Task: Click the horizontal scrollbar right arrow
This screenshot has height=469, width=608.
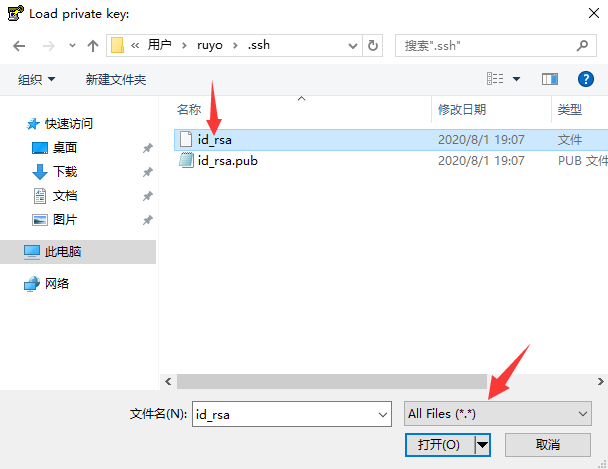Action: coord(600,382)
